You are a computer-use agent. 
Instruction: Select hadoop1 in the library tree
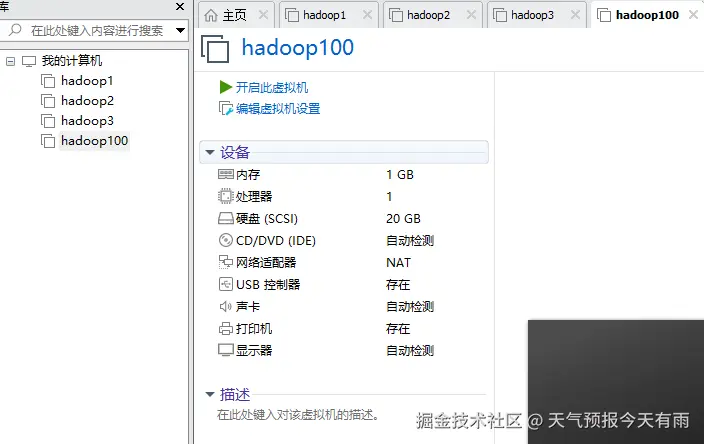click(x=87, y=81)
